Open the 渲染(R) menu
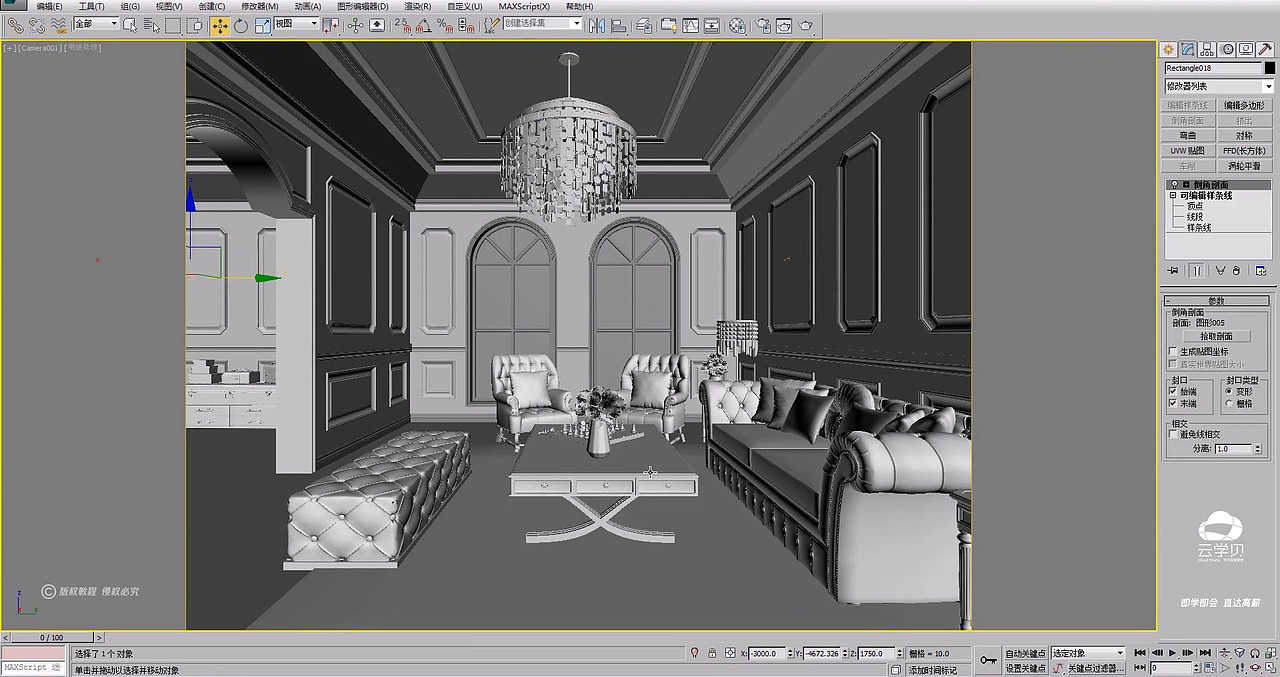Image resolution: width=1280 pixels, height=677 pixels. (x=418, y=6)
